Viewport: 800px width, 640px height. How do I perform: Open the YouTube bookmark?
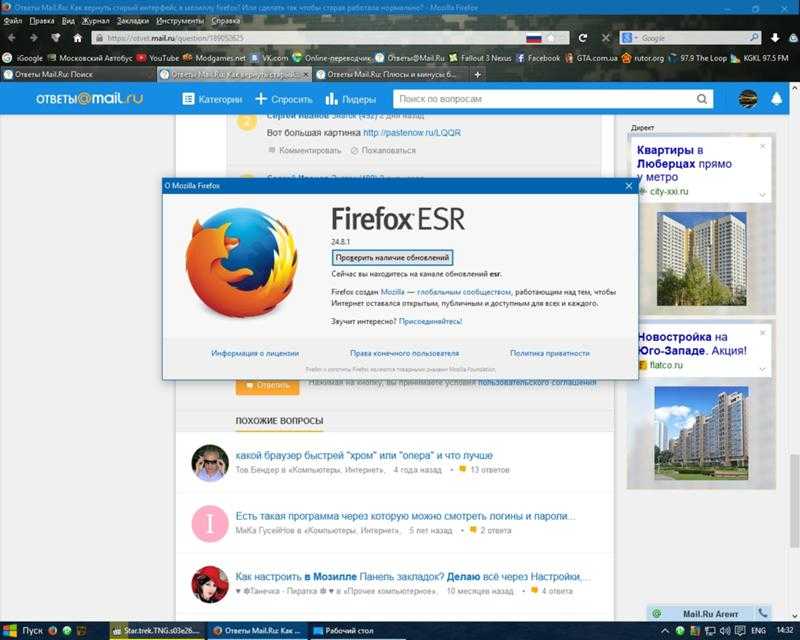tap(158, 58)
